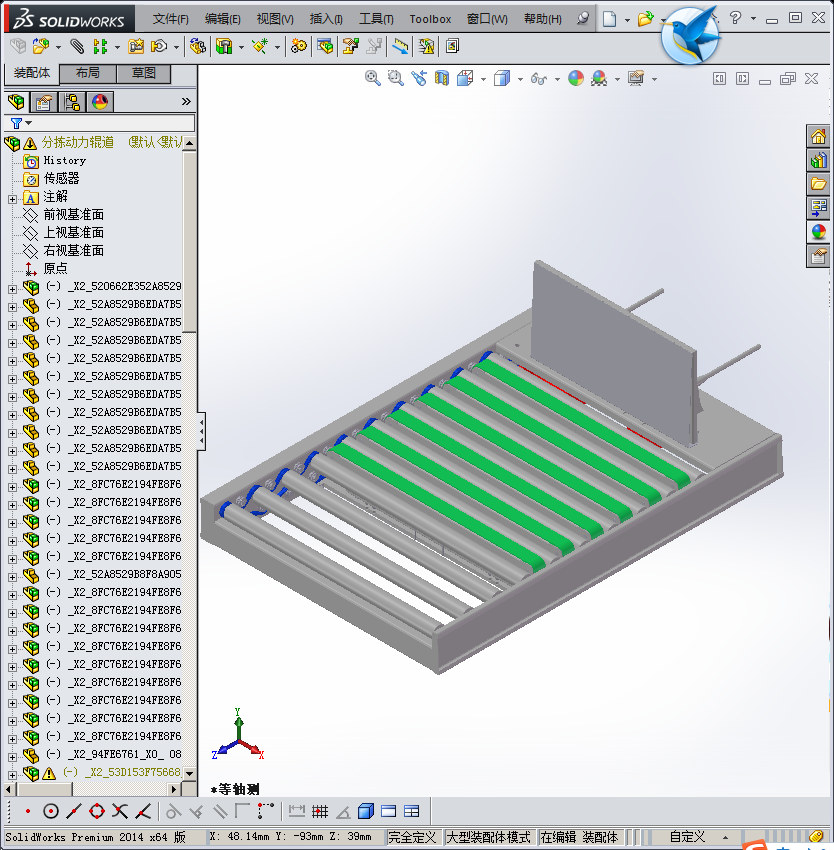Click the Smart Fasteners icon
Screen dimensions: 834x850
pos(136,47)
